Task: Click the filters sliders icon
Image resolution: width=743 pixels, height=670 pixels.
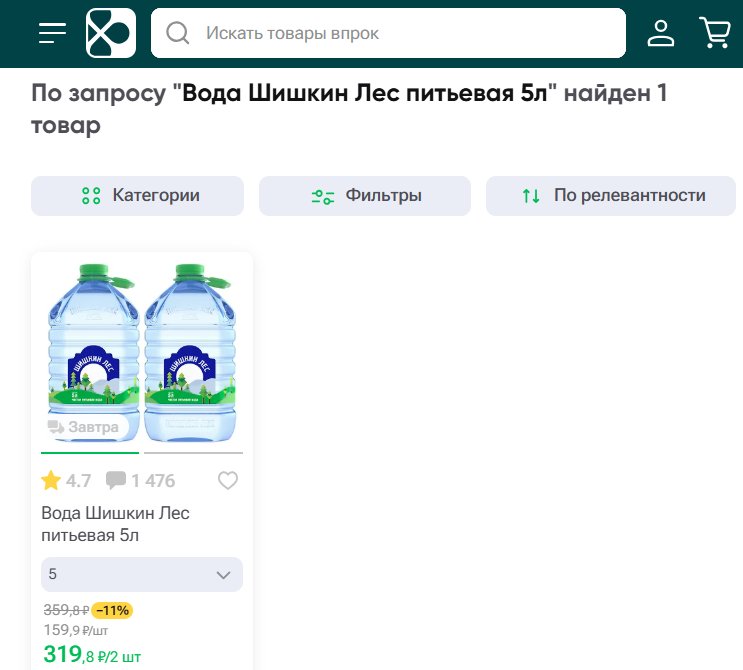Action: pyautogui.click(x=323, y=196)
